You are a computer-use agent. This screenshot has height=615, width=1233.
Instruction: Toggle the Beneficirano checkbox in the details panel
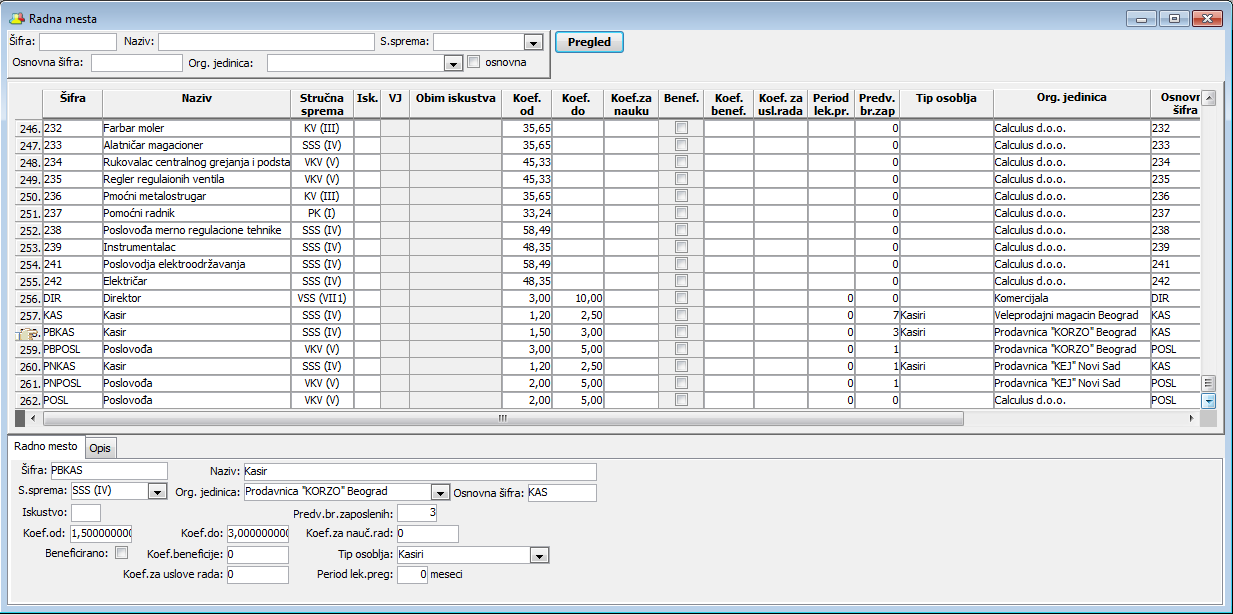click(121, 553)
